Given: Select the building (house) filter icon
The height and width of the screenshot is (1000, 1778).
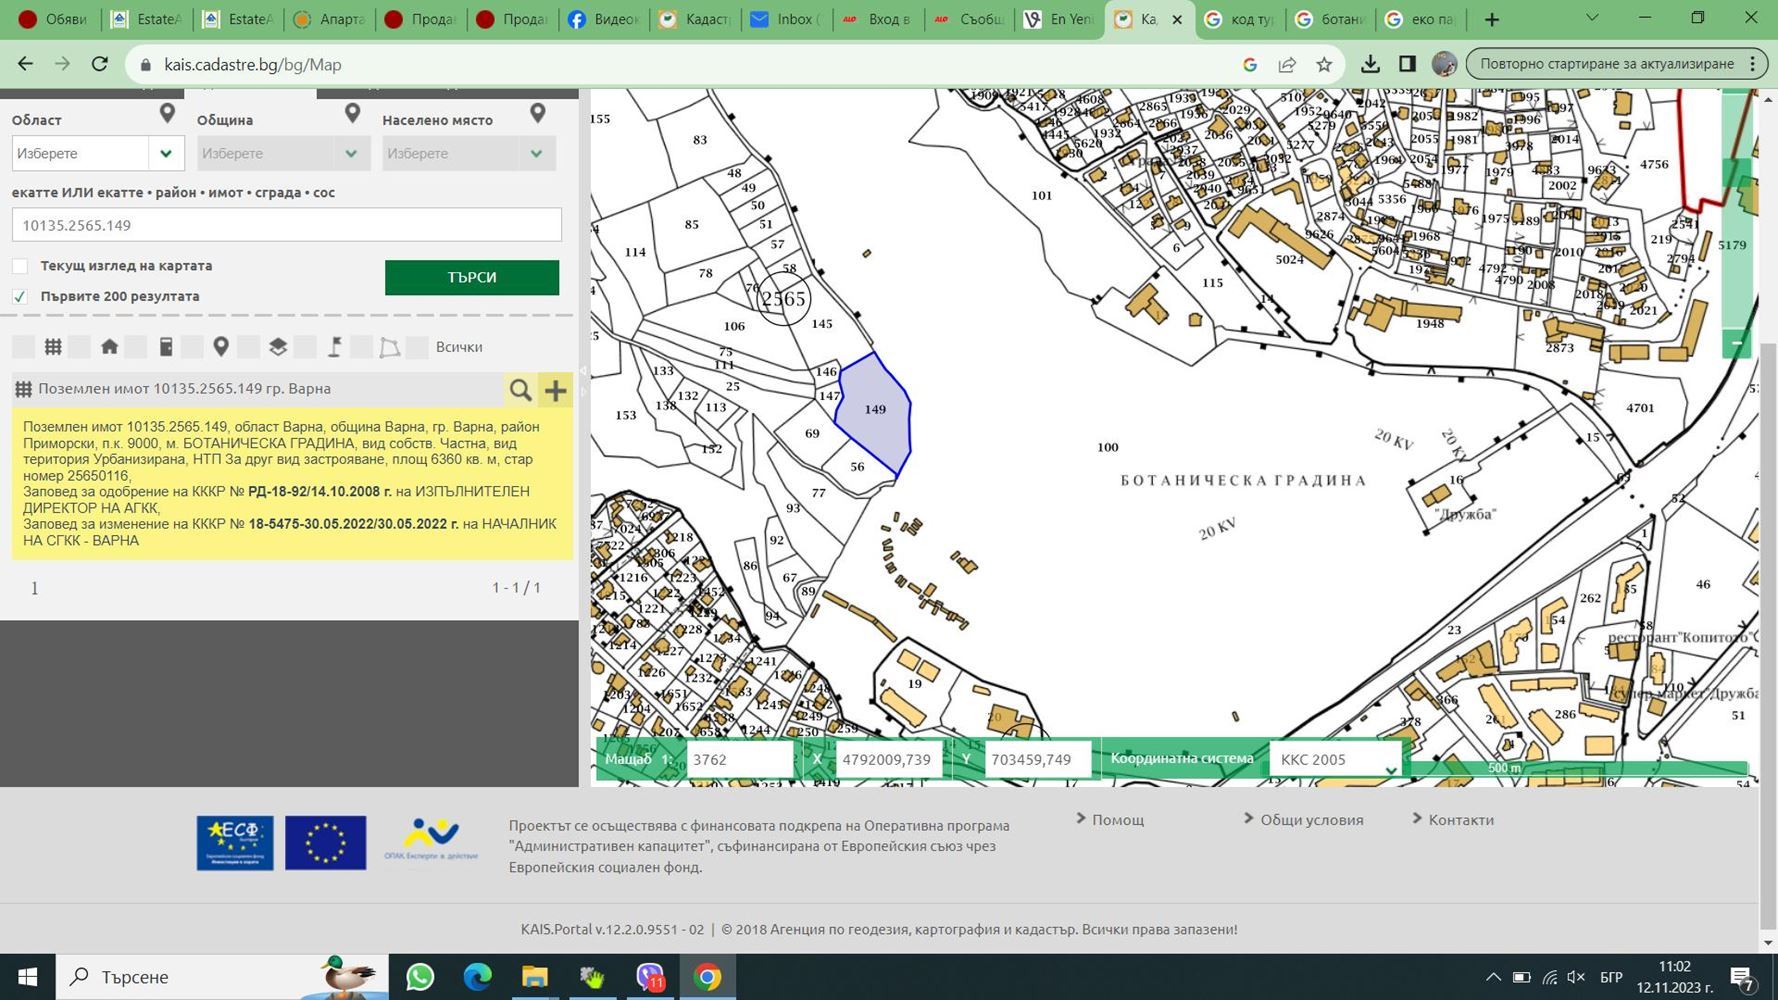Looking at the screenshot, I should [109, 347].
